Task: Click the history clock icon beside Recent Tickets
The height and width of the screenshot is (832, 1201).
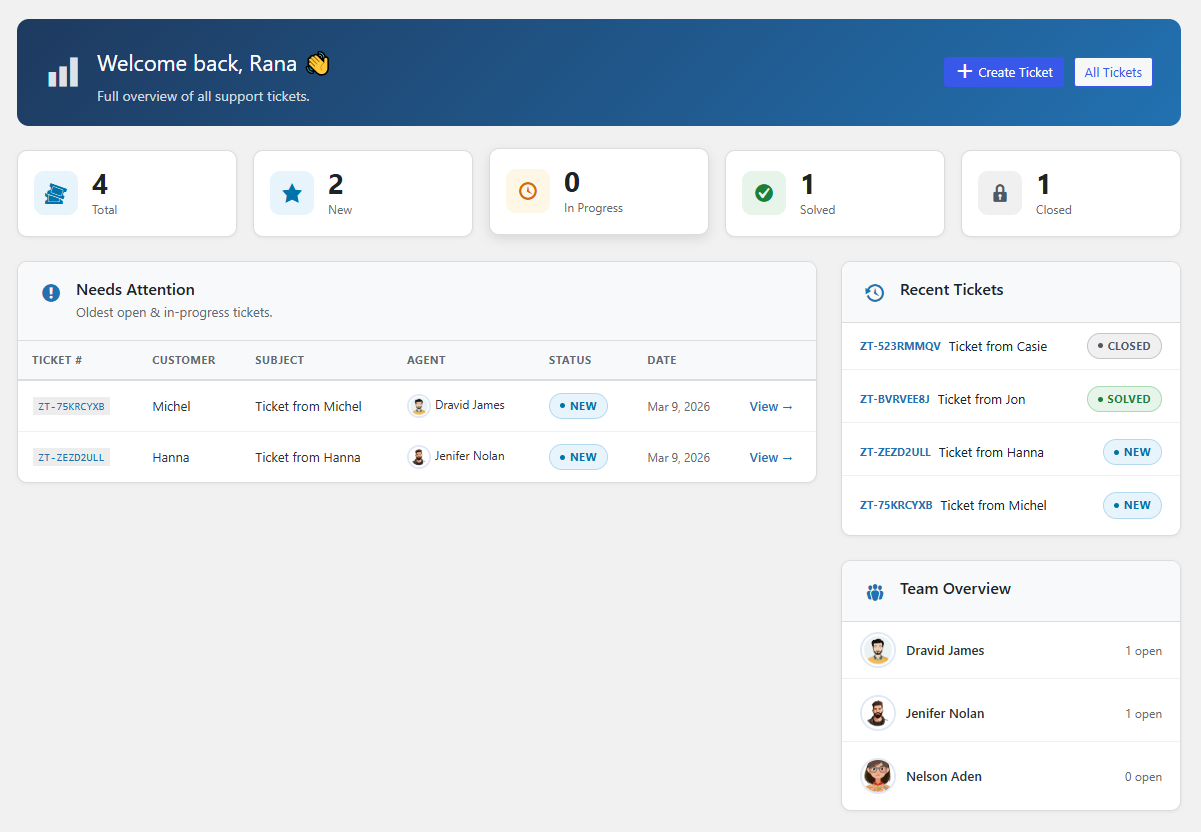Action: [x=874, y=293]
